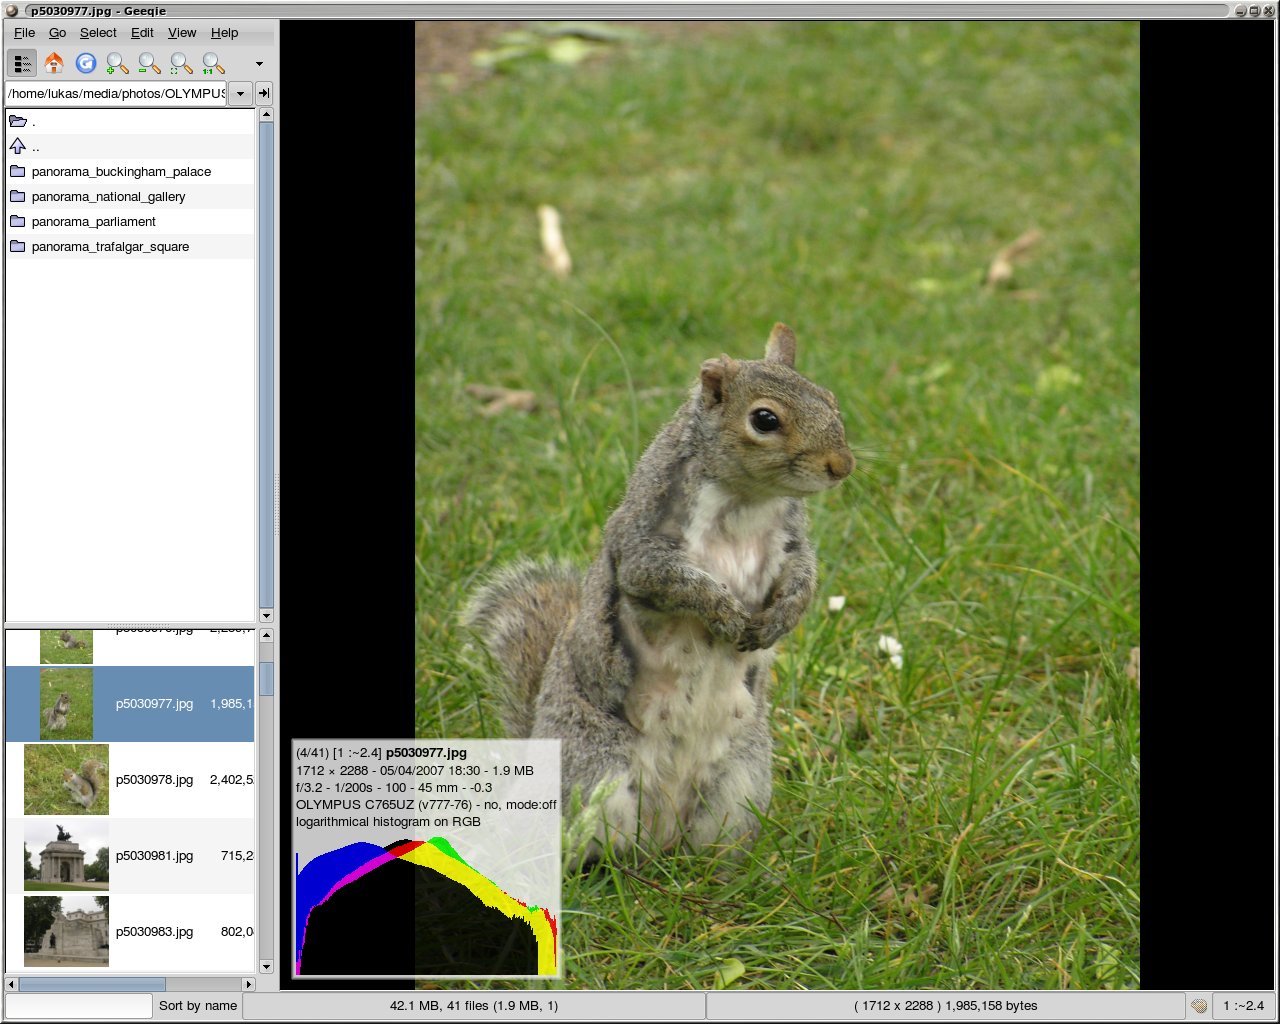Screen dimensions: 1280x1024
Task: Click the file list horizontal scrollbar thumb
Action: (x=92, y=984)
